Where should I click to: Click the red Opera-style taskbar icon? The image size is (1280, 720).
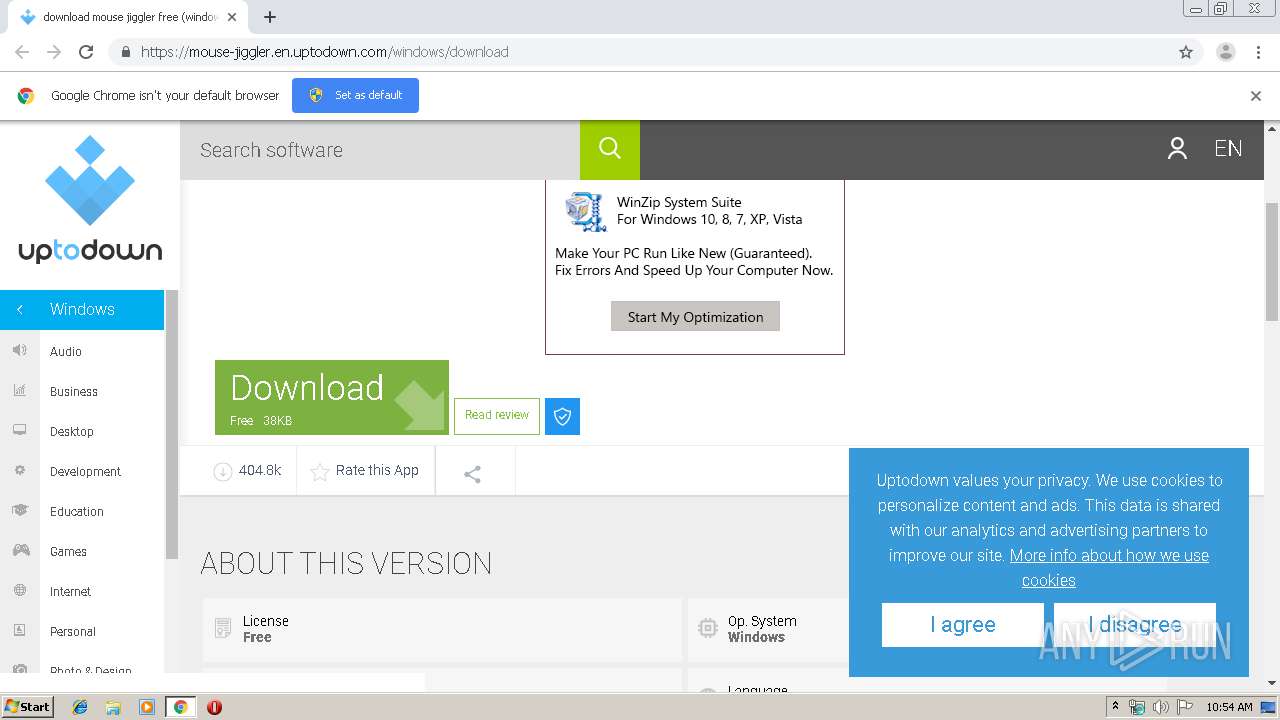214,707
